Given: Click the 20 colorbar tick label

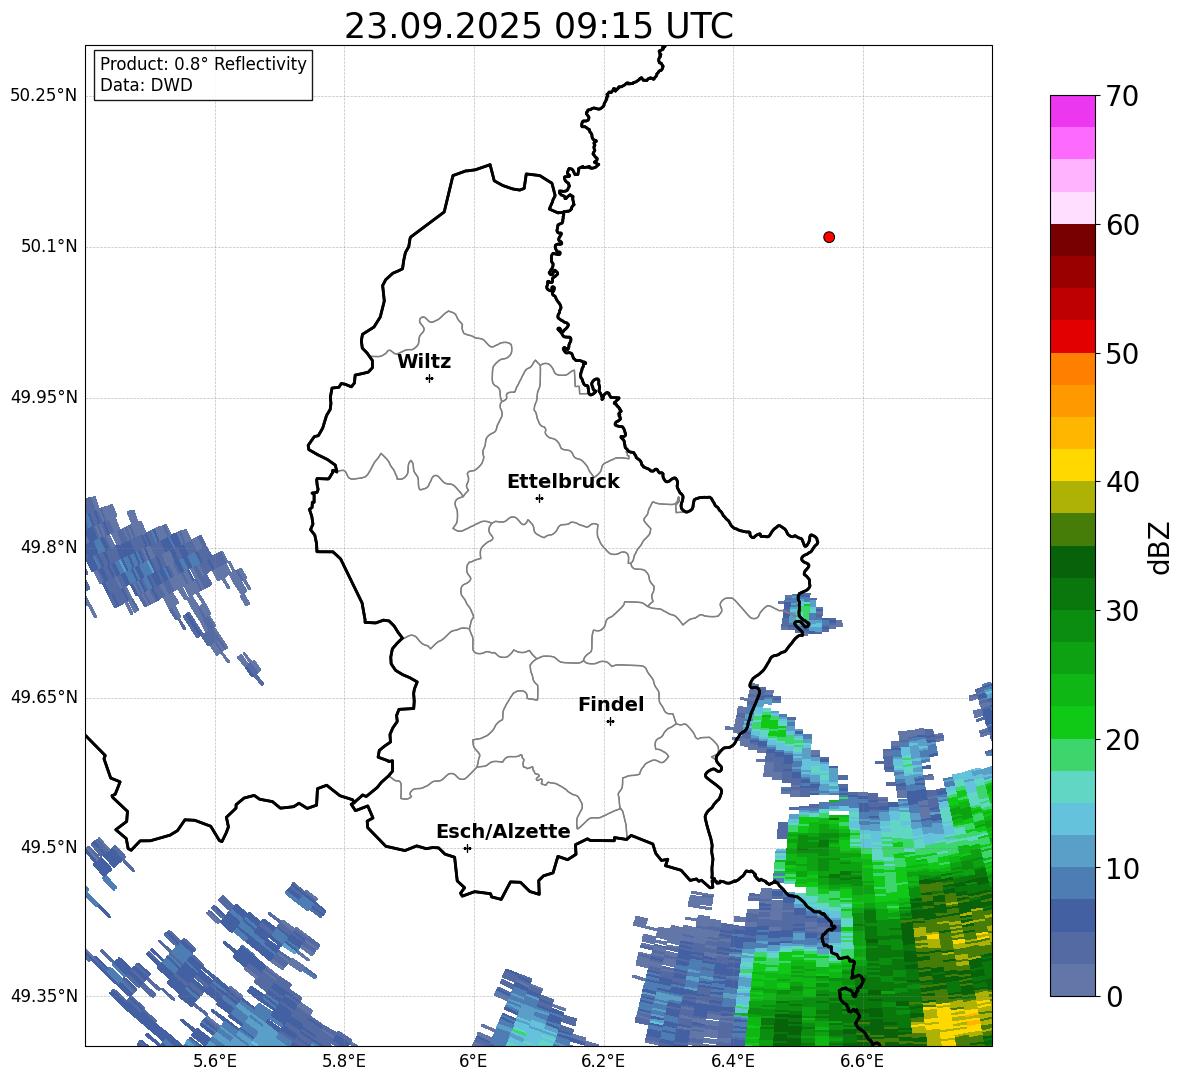Looking at the screenshot, I should point(1122,739).
